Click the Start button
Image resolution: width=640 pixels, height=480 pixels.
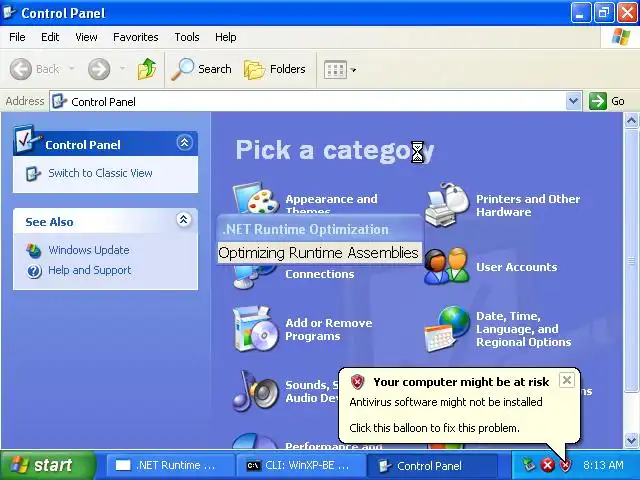coord(46,465)
